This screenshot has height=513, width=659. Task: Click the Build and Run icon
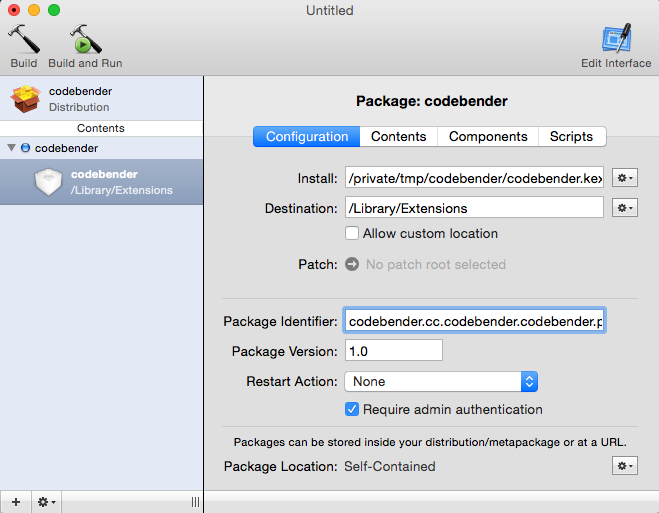(85, 39)
